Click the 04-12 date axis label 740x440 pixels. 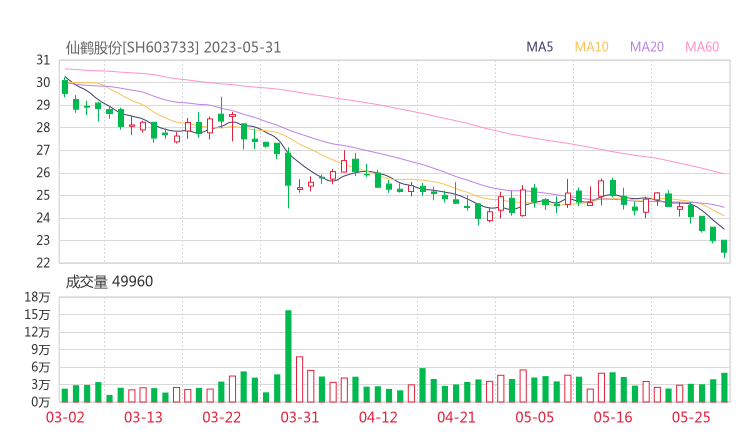tap(378, 417)
